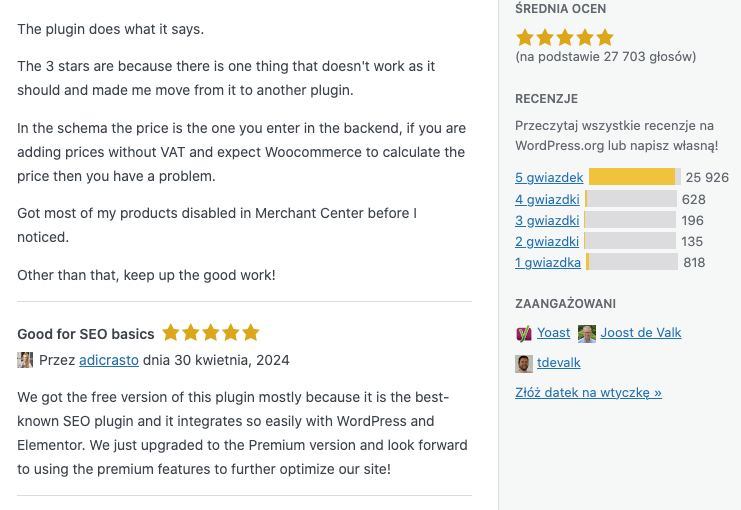Viewport: 741px width, 510px height.
Task: Click the five-star rating on Good for SEO basics
Action: pyautogui.click(x=210, y=333)
